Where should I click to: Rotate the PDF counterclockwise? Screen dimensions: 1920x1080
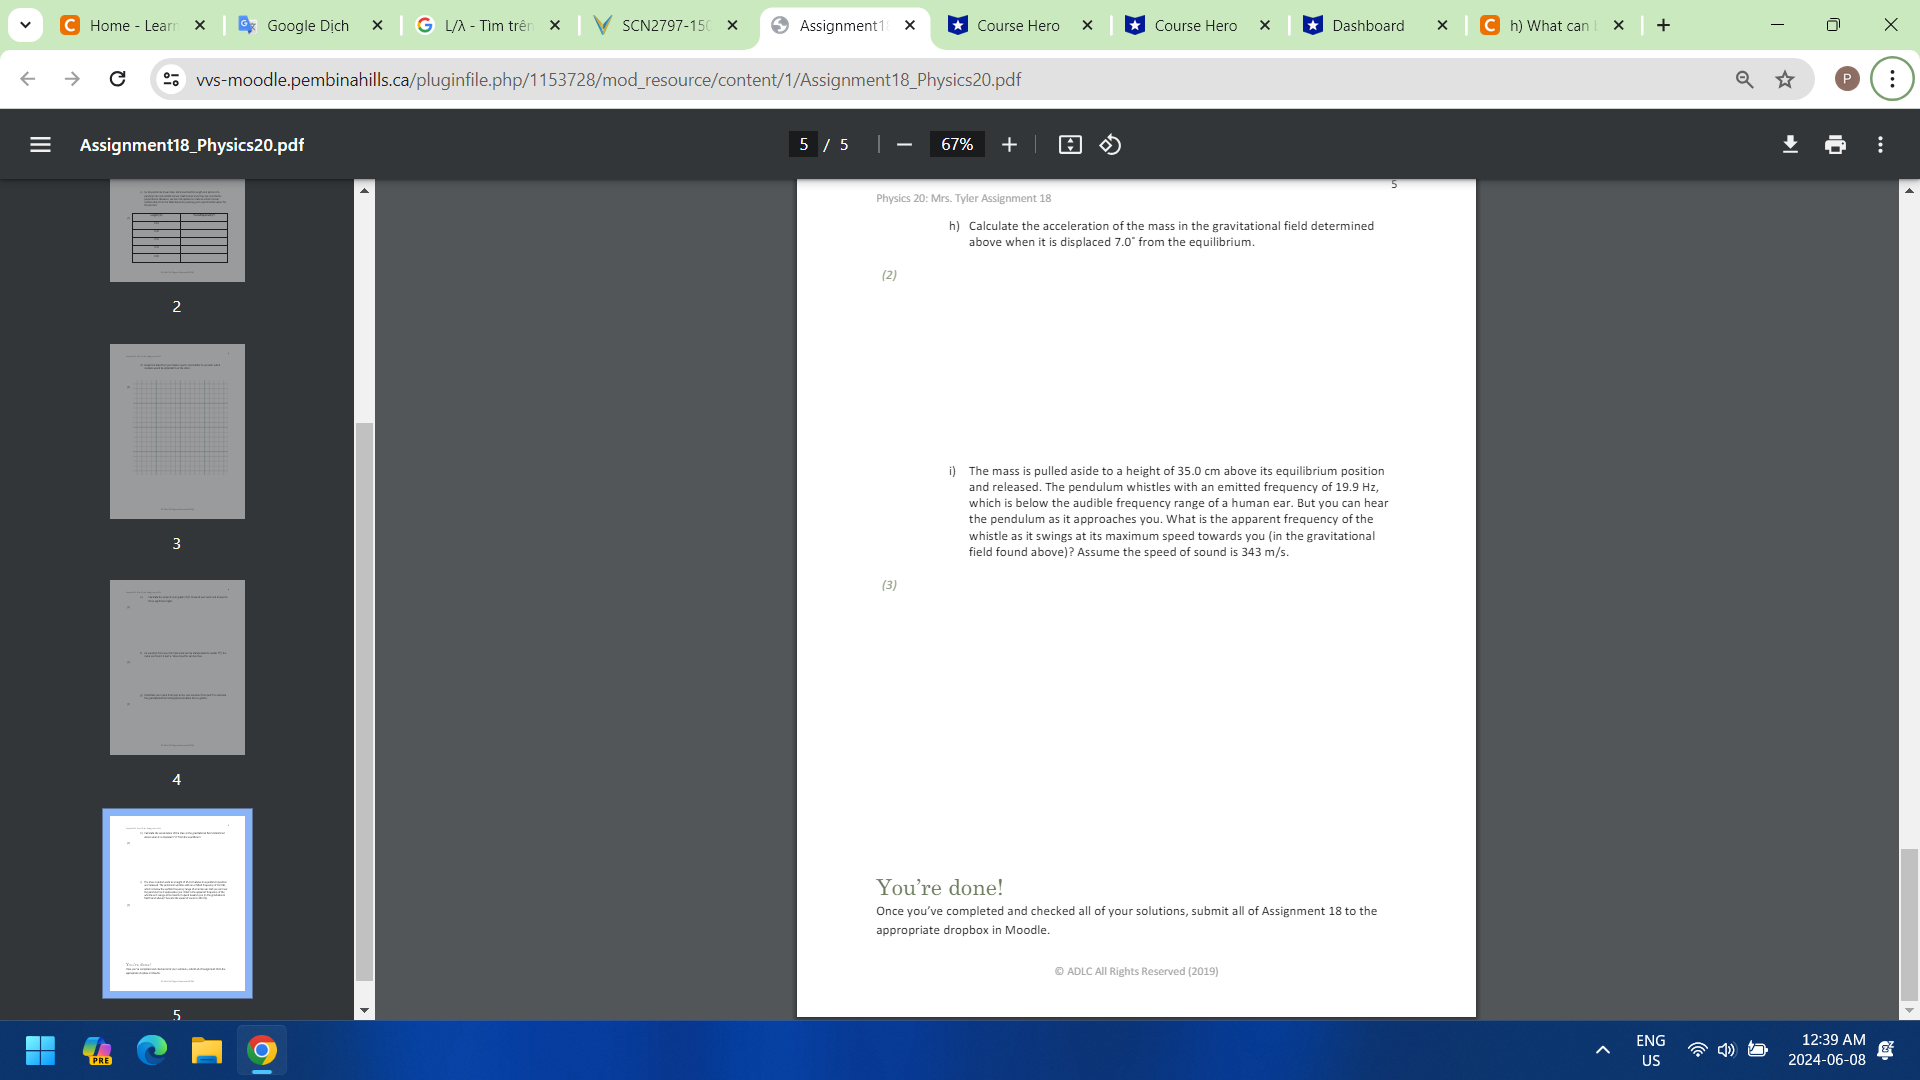coord(1108,144)
